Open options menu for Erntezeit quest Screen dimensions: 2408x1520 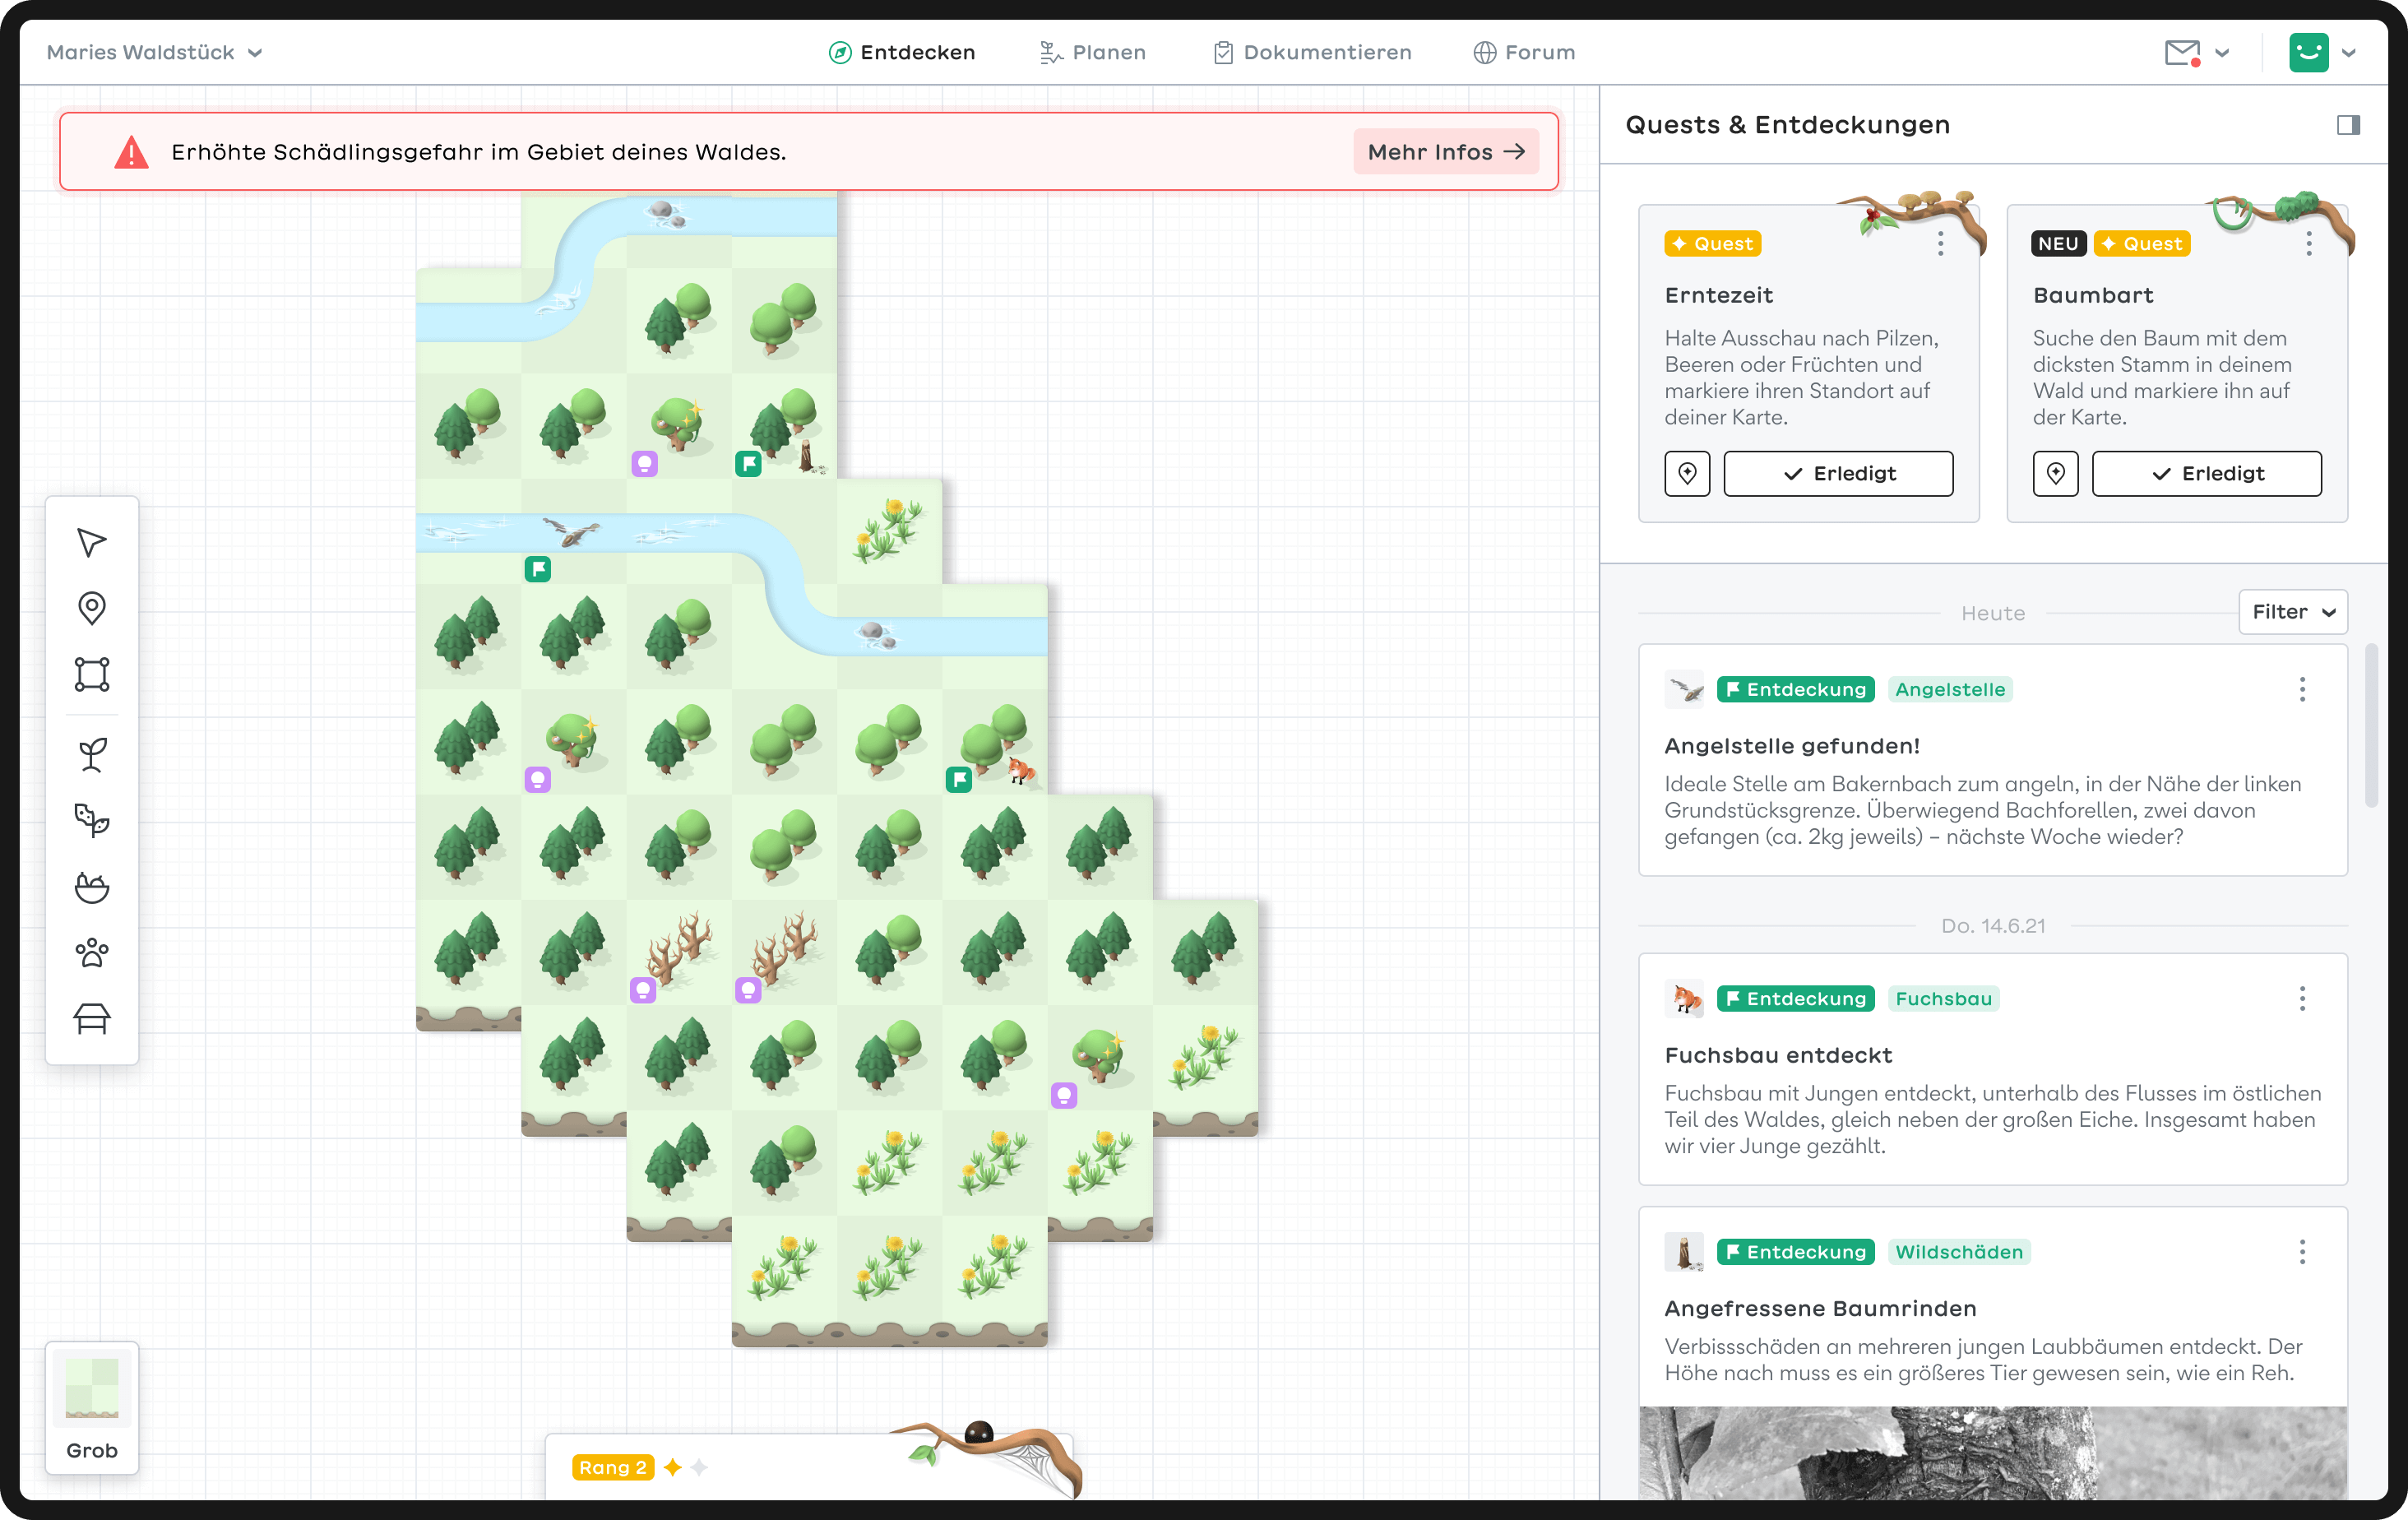pos(1940,244)
